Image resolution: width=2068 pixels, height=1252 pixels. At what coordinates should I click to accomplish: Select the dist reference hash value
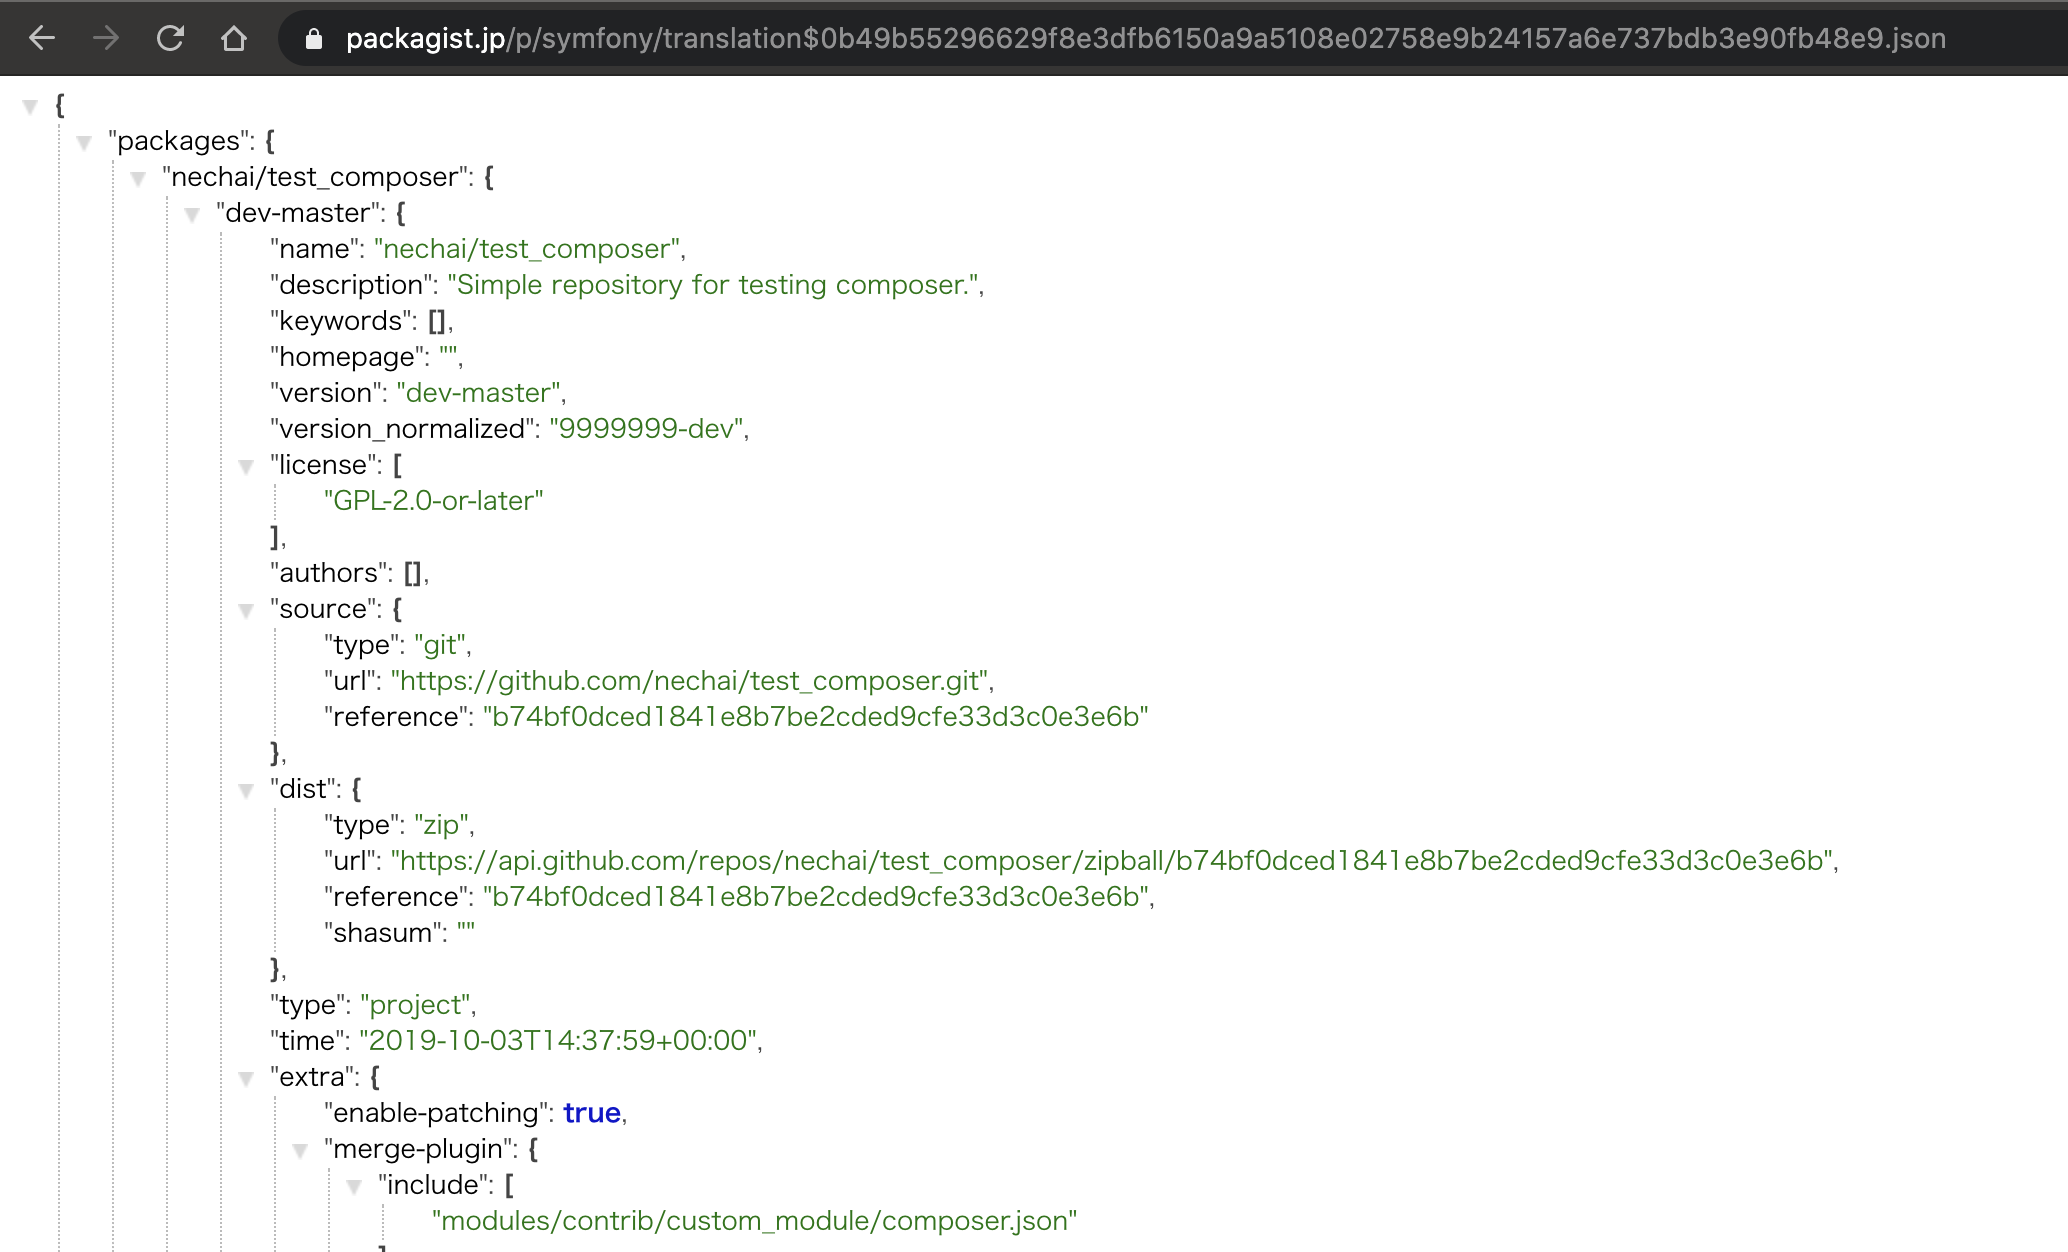point(815,897)
